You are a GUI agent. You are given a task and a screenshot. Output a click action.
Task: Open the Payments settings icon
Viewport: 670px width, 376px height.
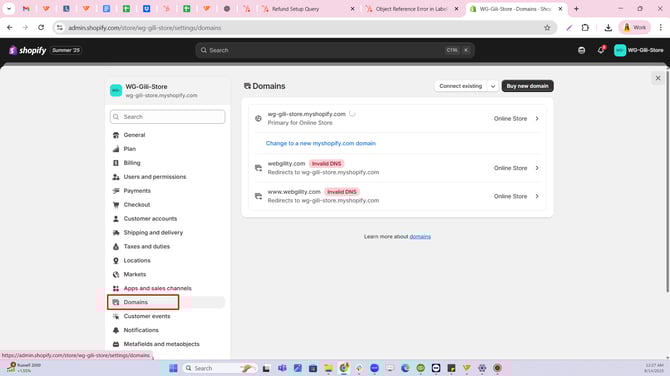pyautogui.click(x=116, y=191)
